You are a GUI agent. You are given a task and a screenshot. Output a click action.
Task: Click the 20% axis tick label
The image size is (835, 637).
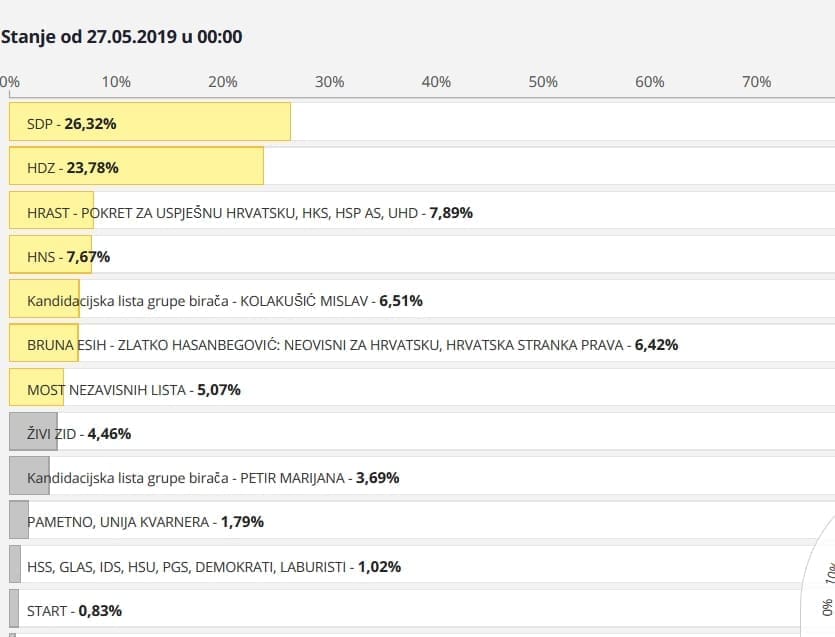223,82
